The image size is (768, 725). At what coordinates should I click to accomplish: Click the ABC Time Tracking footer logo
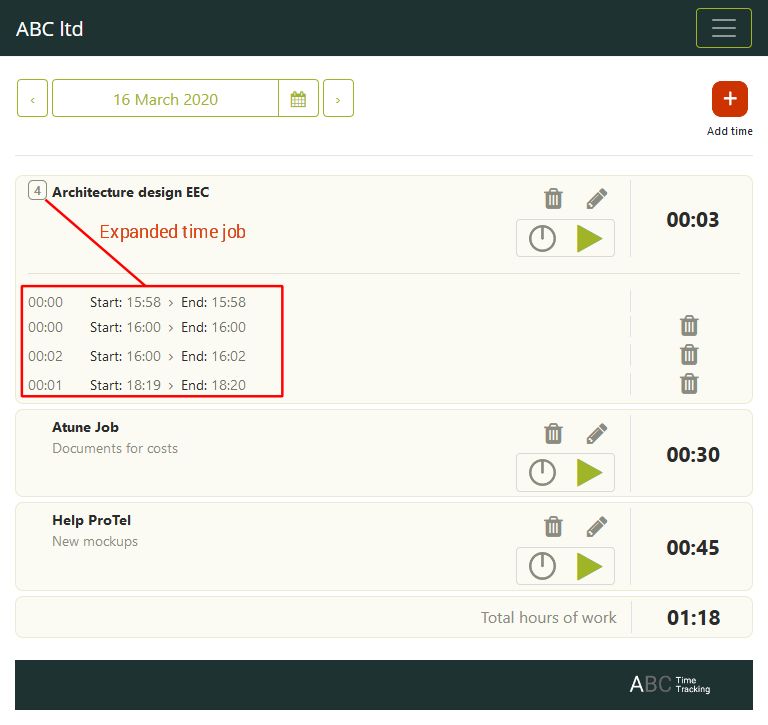click(x=670, y=684)
